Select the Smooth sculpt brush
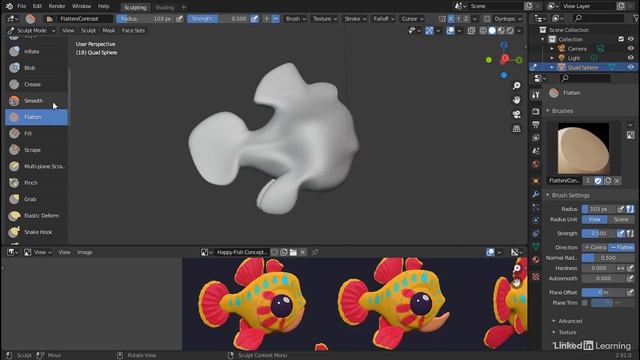 click(x=36, y=100)
